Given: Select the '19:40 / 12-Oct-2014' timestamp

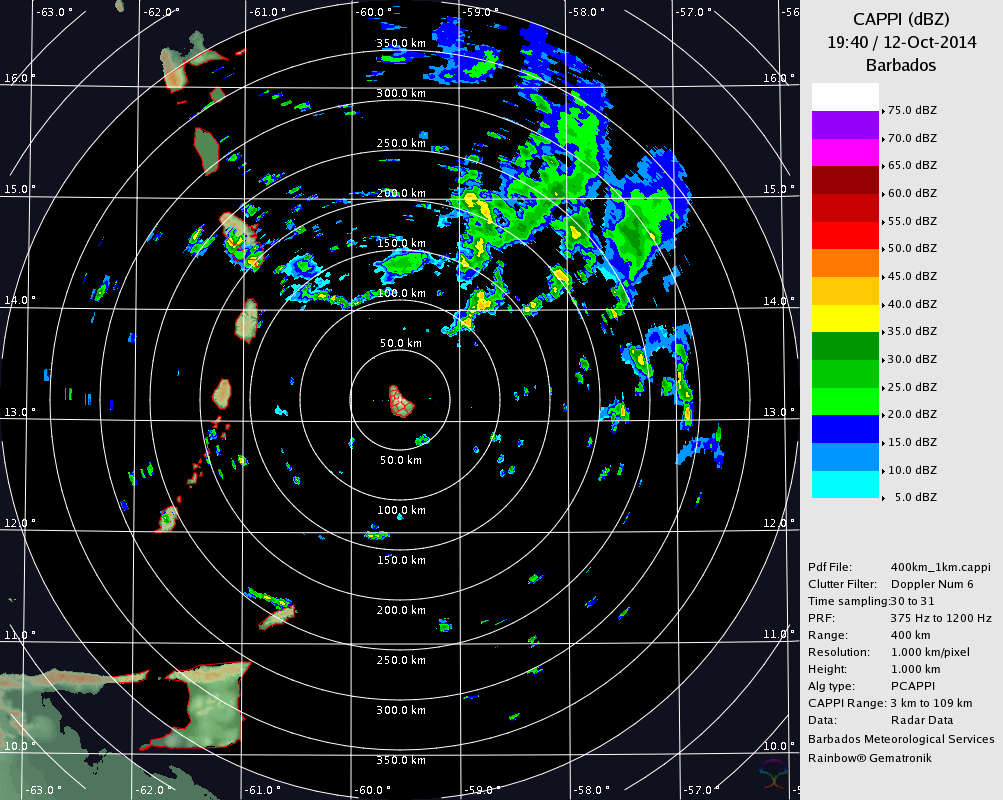Looking at the screenshot, I should 901,42.
